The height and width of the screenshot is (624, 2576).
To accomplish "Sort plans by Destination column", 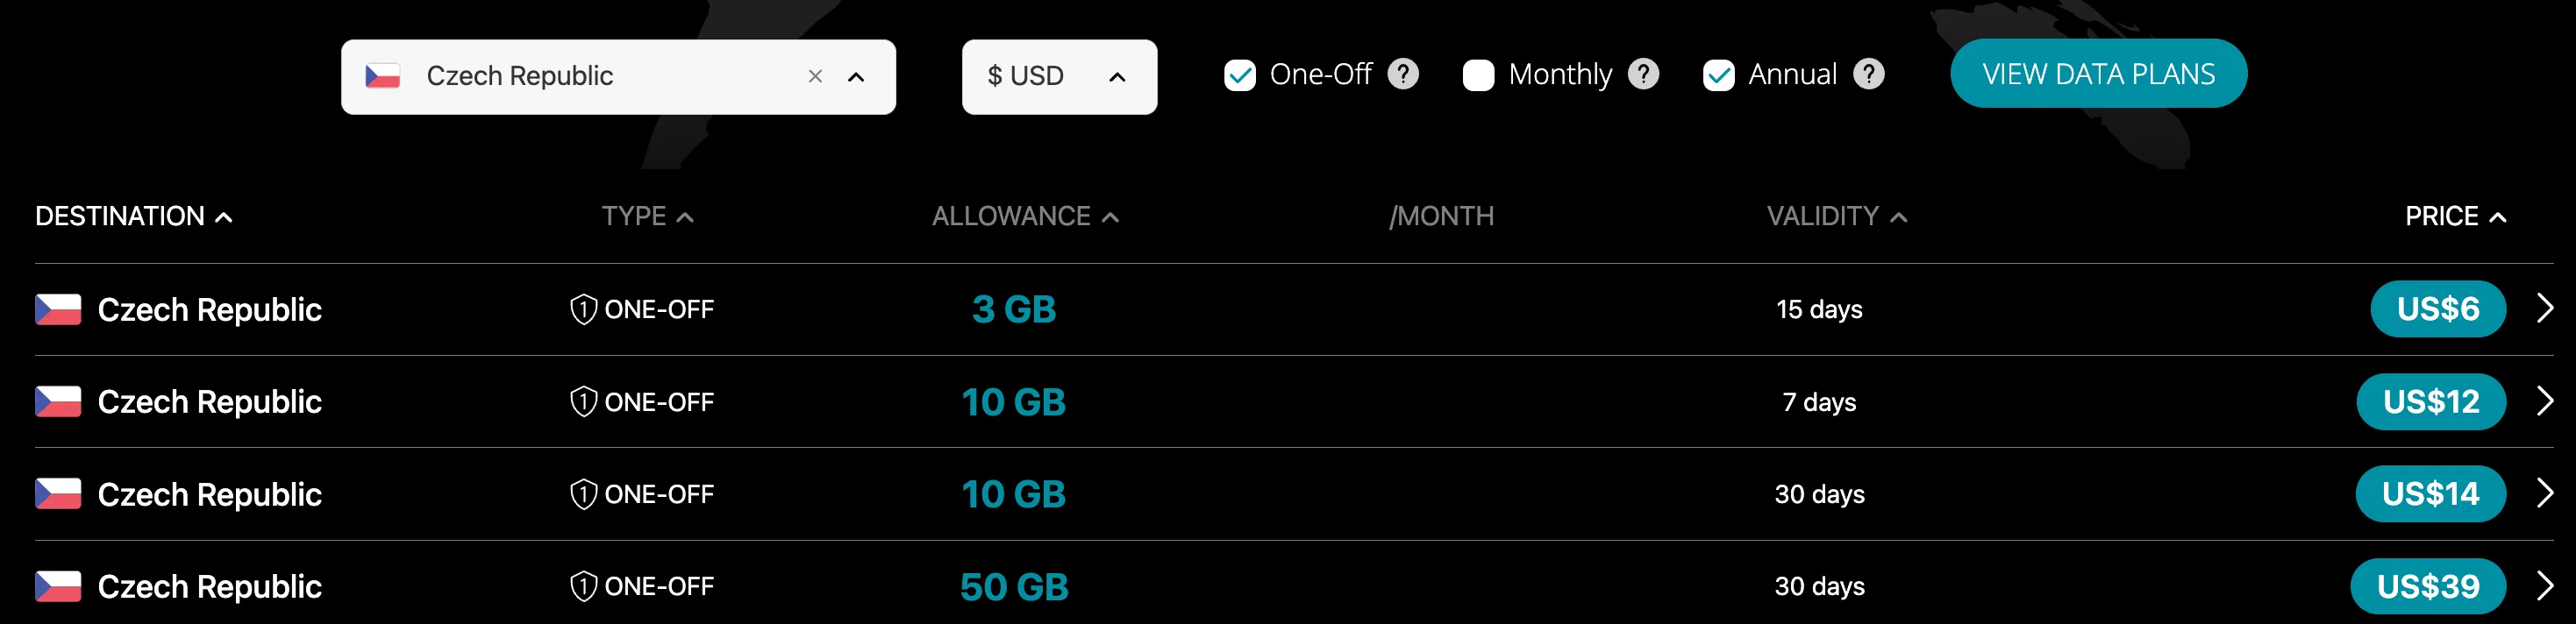I will pos(134,216).
